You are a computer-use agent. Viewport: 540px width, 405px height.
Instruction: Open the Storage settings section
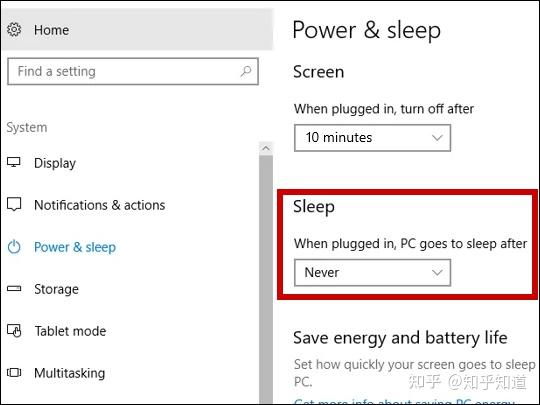coord(56,289)
